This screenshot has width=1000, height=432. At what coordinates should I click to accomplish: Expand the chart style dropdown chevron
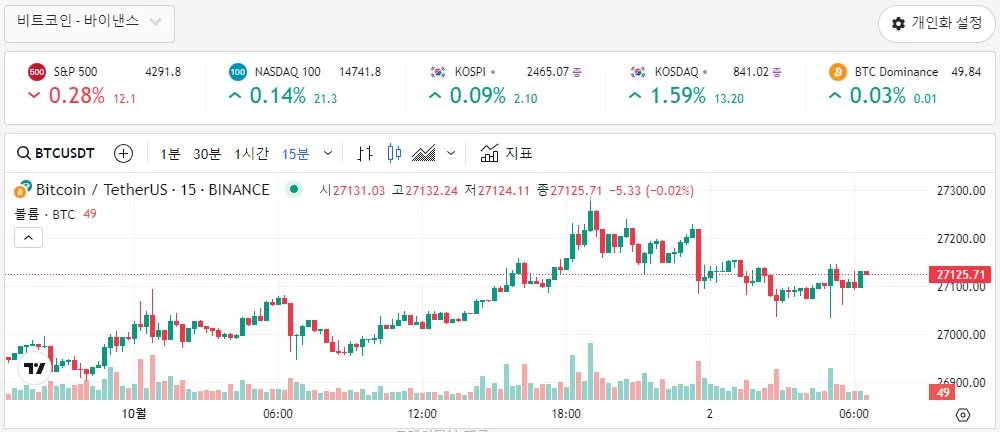click(x=452, y=153)
